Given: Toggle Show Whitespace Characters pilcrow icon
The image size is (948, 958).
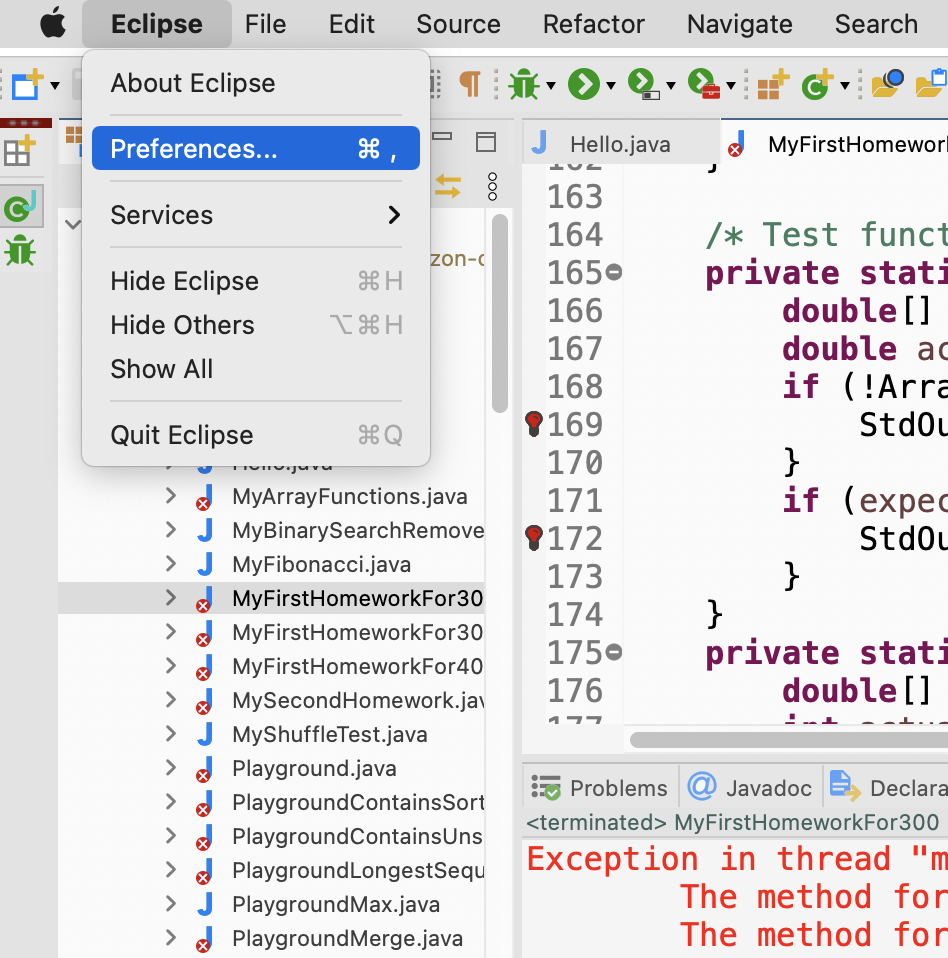Looking at the screenshot, I should [469, 84].
